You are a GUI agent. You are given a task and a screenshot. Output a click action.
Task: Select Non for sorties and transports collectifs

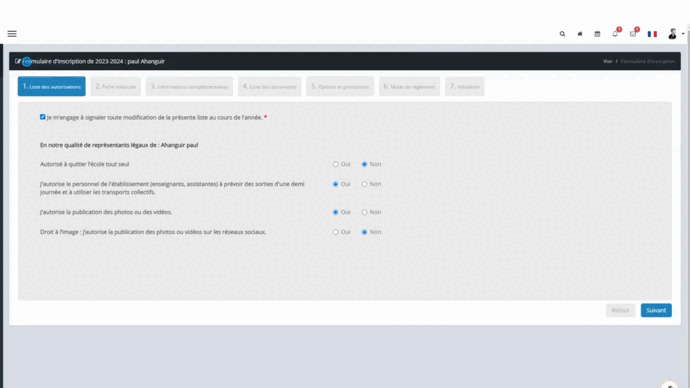pyautogui.click(x=364, y=184)
